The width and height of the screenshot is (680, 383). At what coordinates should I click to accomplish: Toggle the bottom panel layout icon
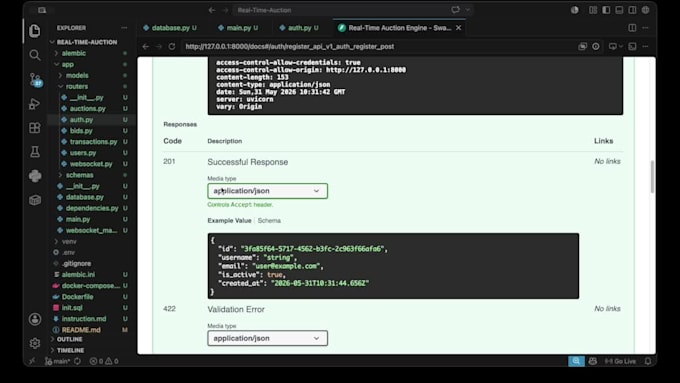[x=619, y=10]
